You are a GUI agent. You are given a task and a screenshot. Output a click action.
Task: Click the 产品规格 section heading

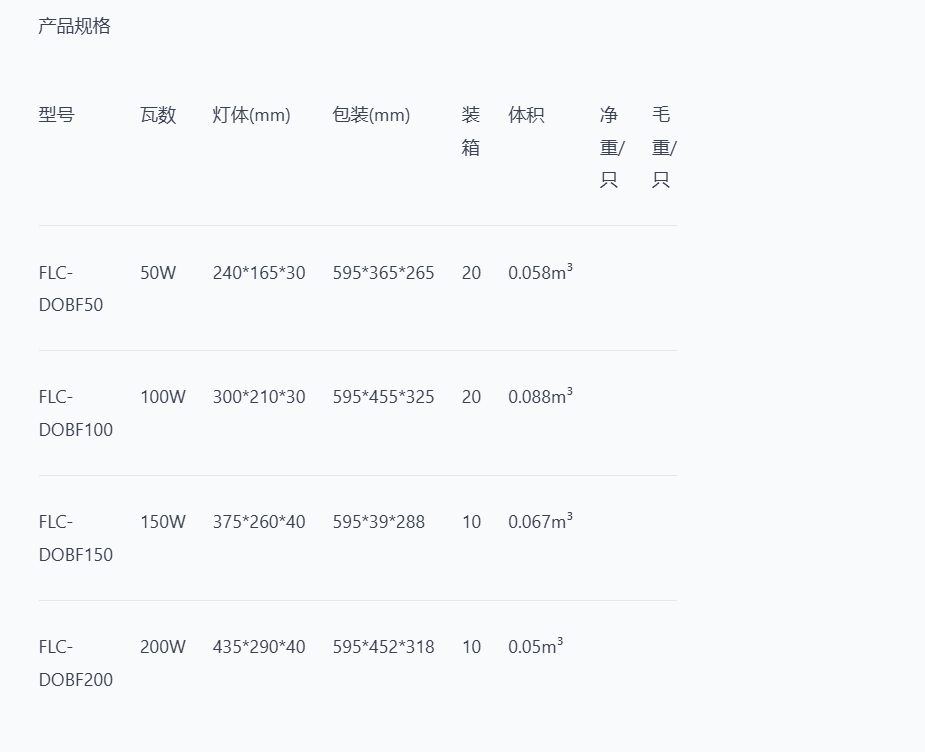74,27
